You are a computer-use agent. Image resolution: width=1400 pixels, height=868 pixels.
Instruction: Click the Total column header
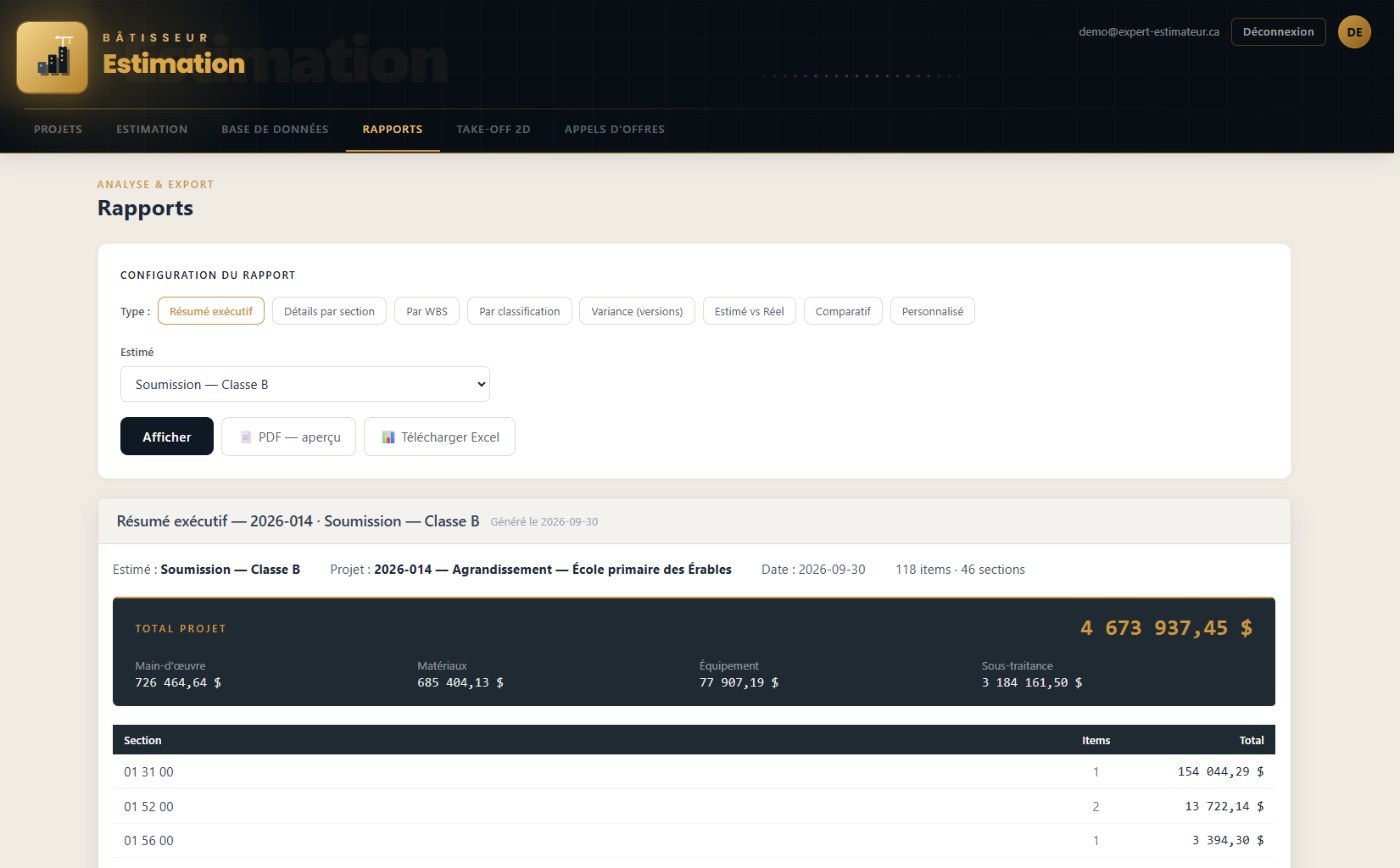click(1250, 740)
